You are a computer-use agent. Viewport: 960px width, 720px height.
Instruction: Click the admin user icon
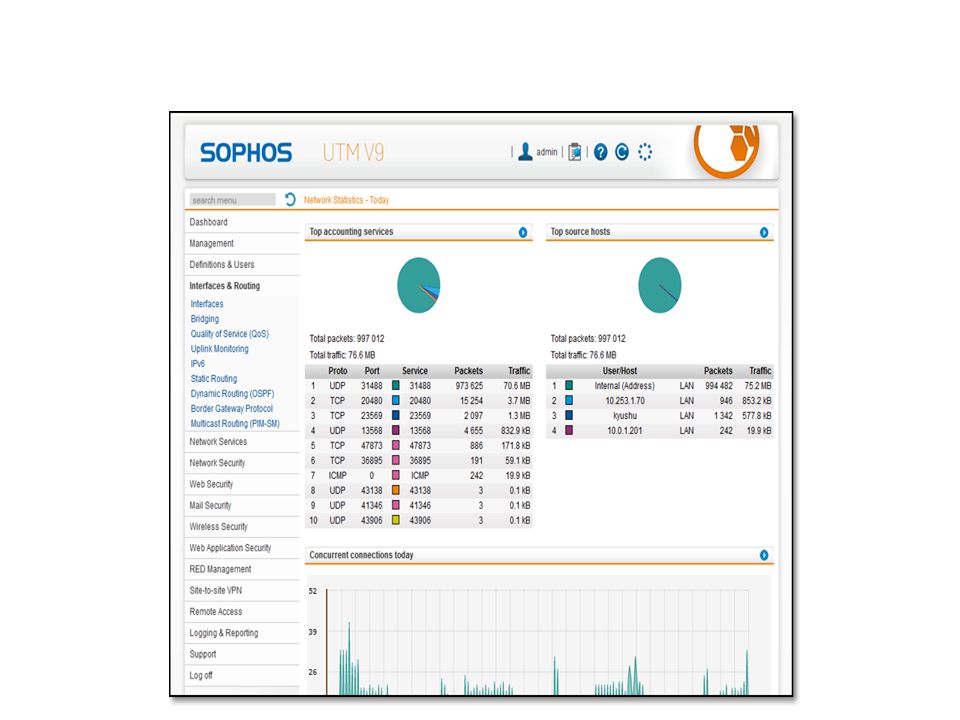(x=525, y=152)
